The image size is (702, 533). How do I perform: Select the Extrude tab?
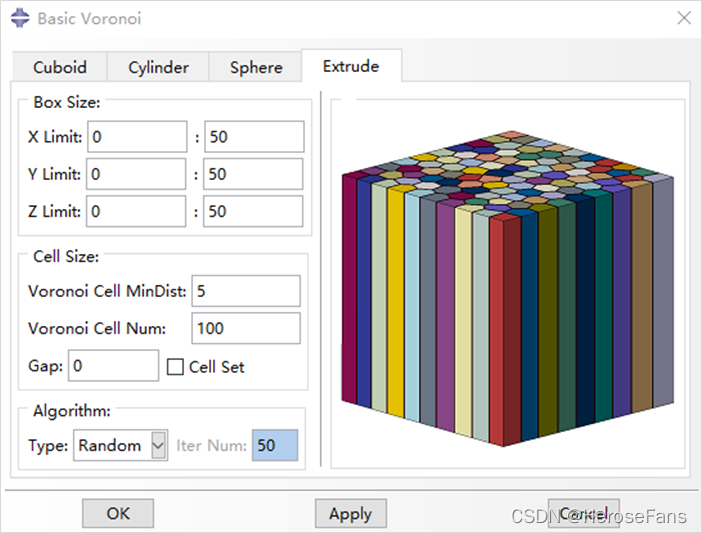[351, 66]
